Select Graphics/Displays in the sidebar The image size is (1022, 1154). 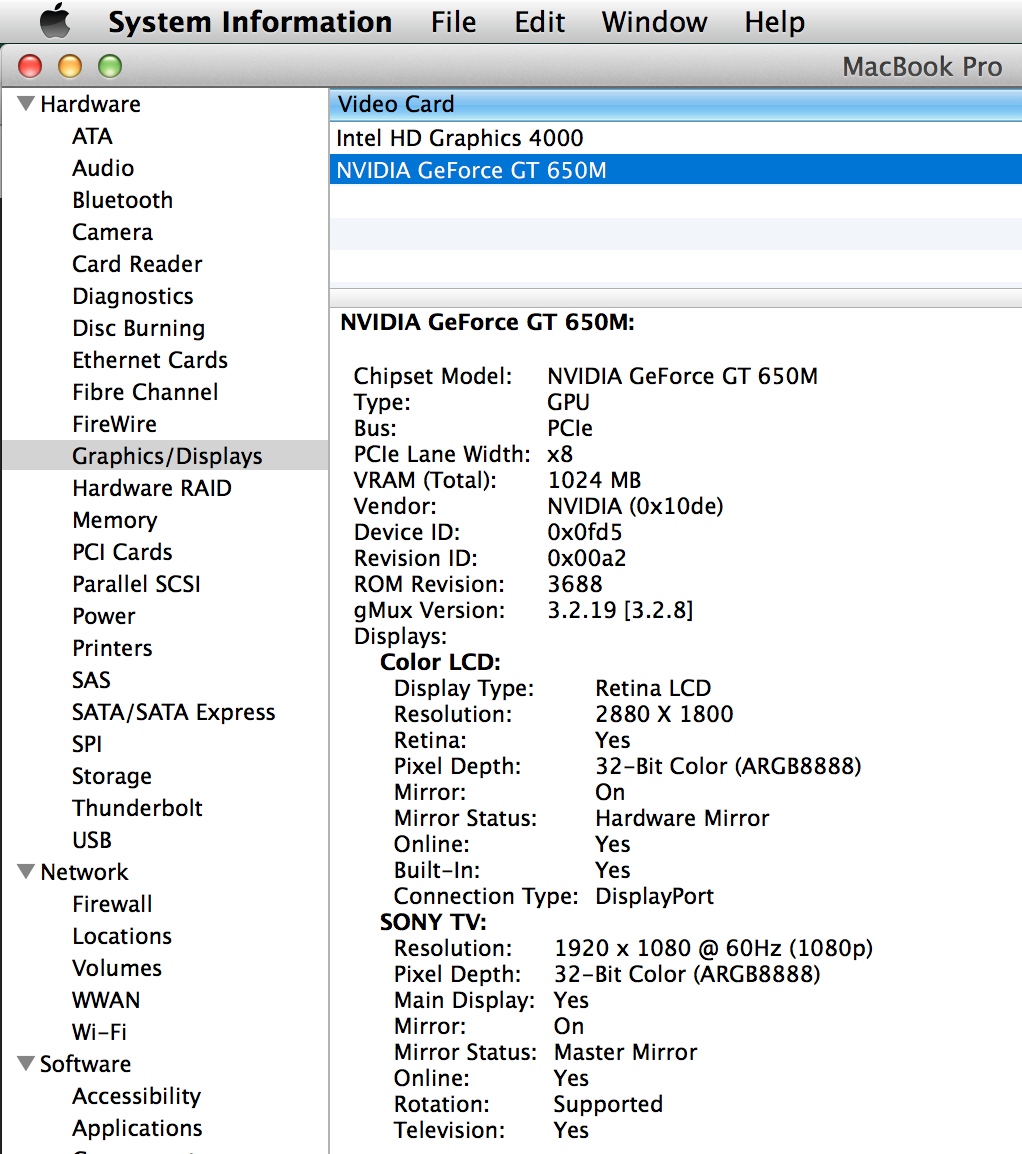click(x=167, y=456)
